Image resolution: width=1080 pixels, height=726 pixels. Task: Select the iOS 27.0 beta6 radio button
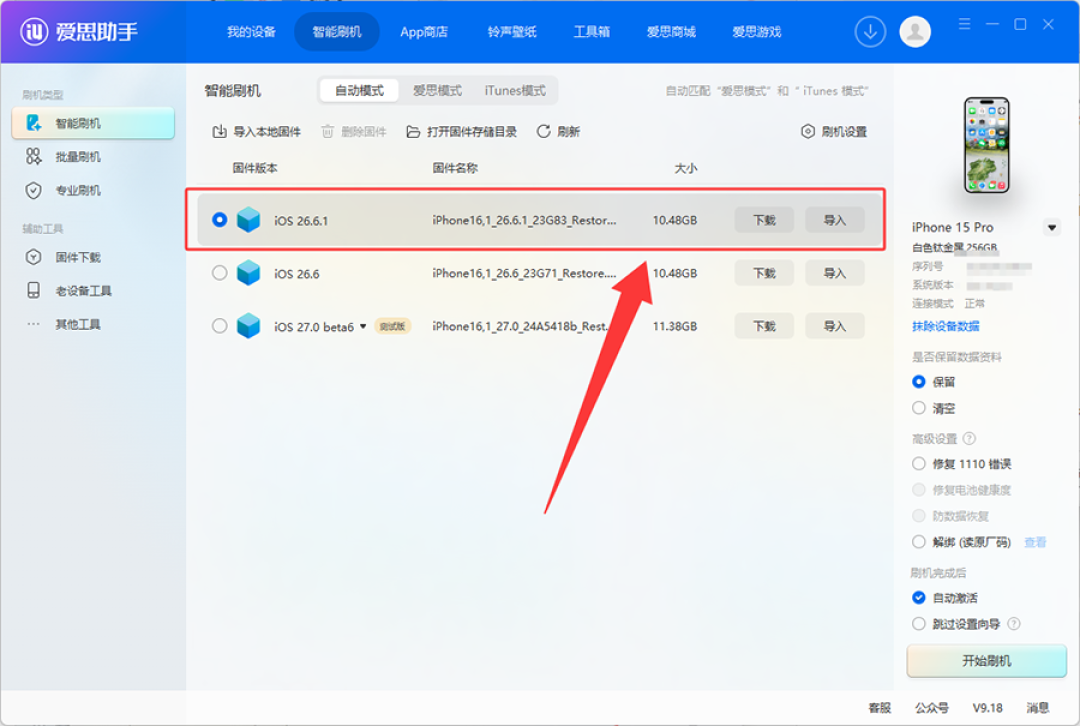(x=220, y=326)
